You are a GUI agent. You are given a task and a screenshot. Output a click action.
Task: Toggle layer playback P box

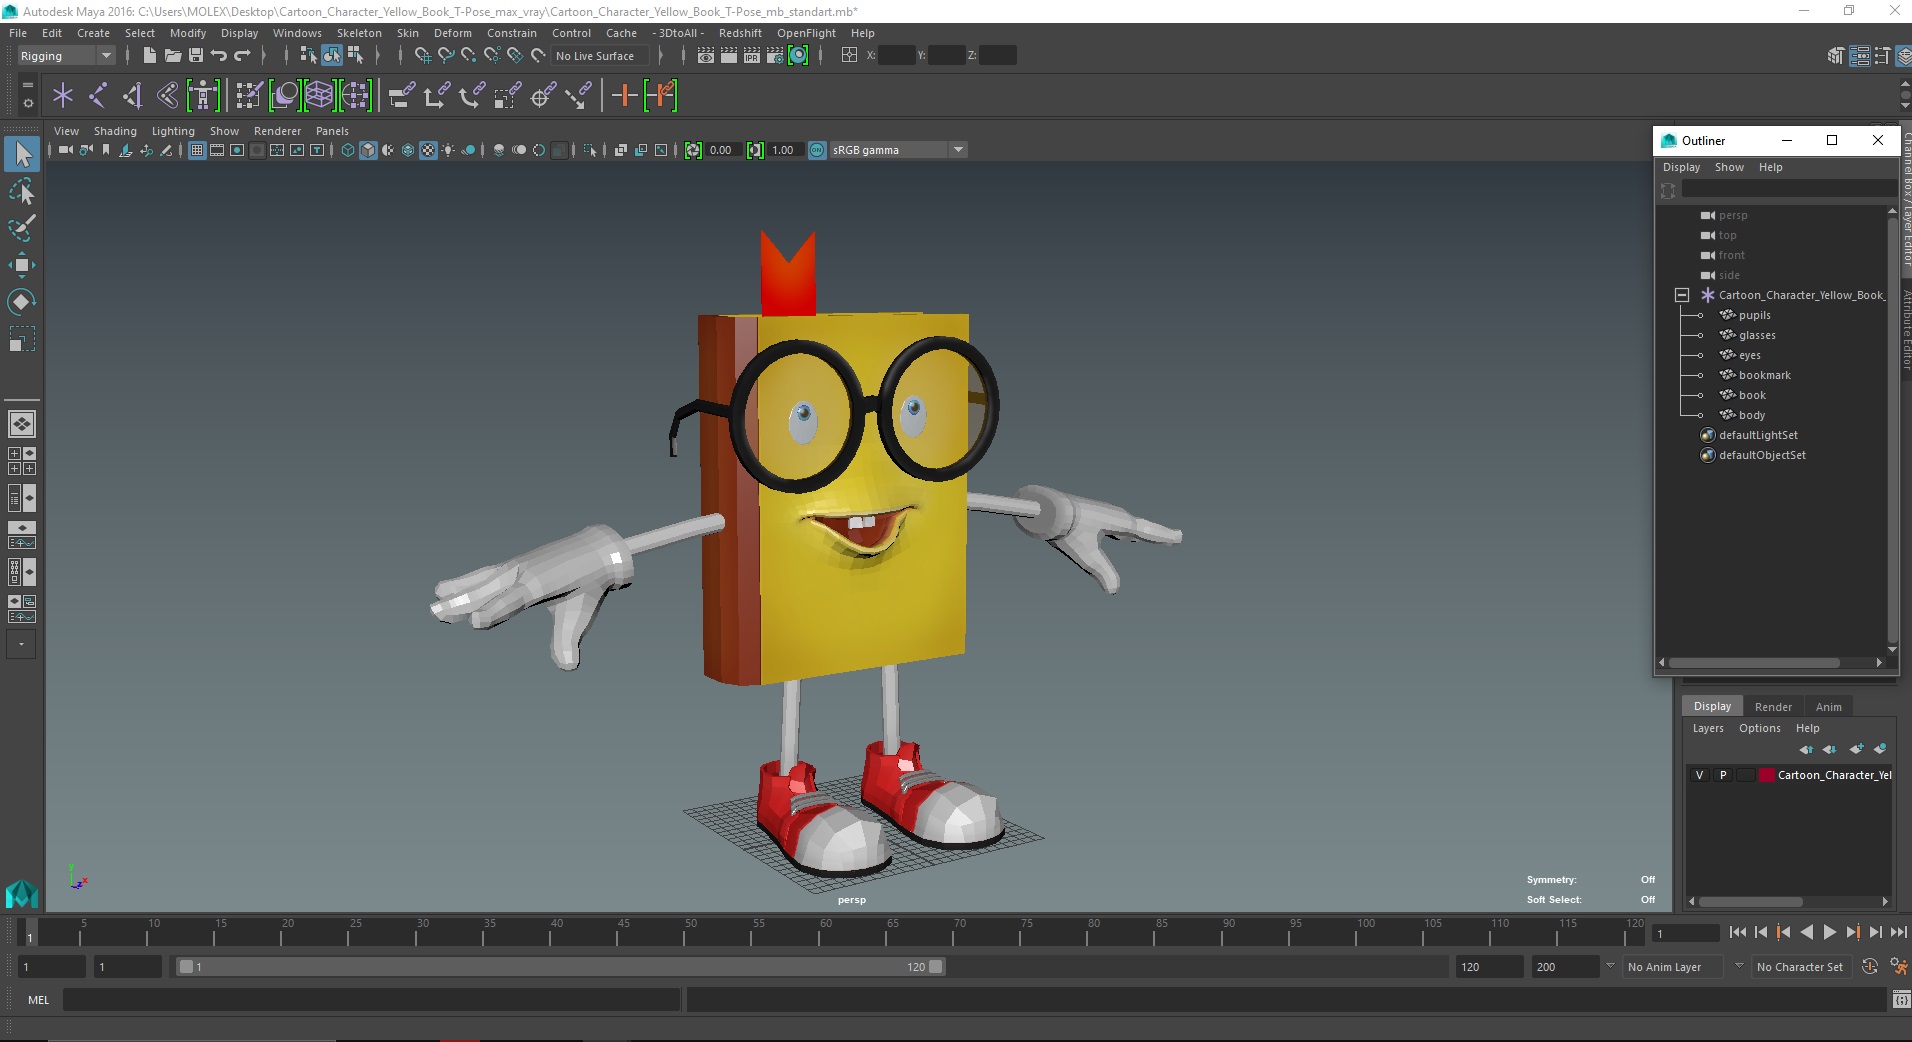[x=1722, y=775]
